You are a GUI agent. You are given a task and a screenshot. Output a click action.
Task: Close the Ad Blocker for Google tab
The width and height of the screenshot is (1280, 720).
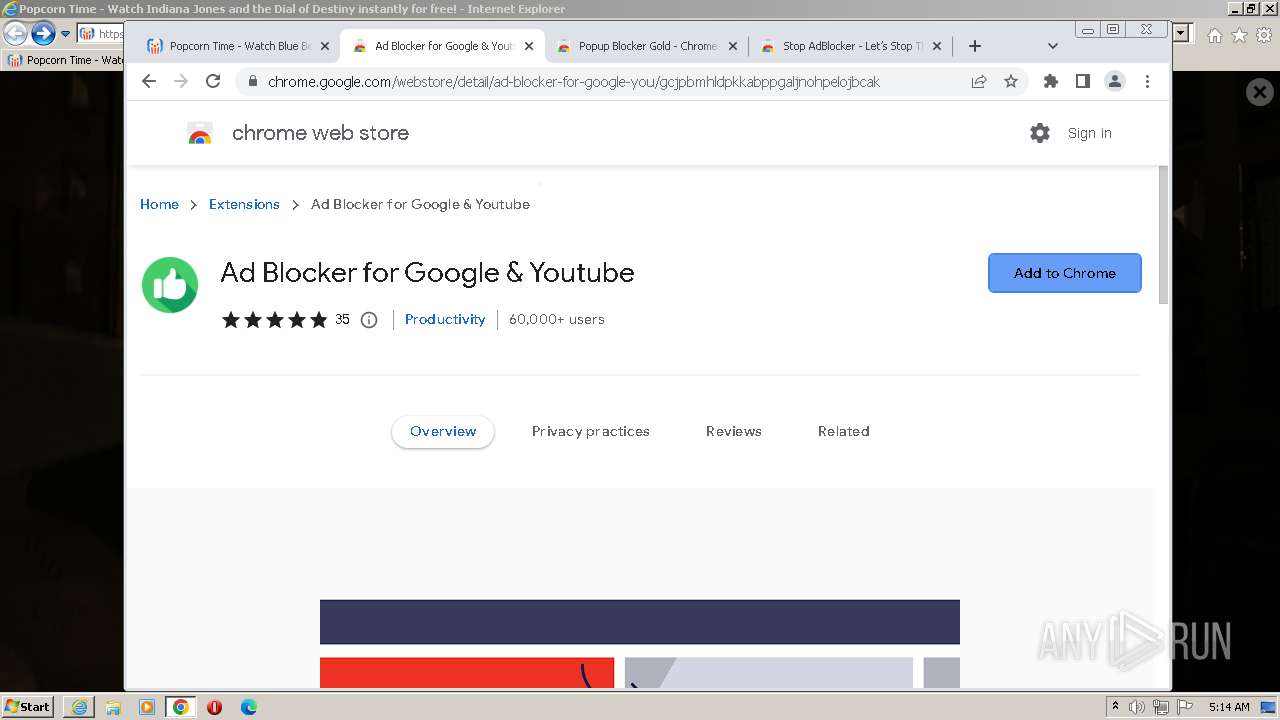529,46
